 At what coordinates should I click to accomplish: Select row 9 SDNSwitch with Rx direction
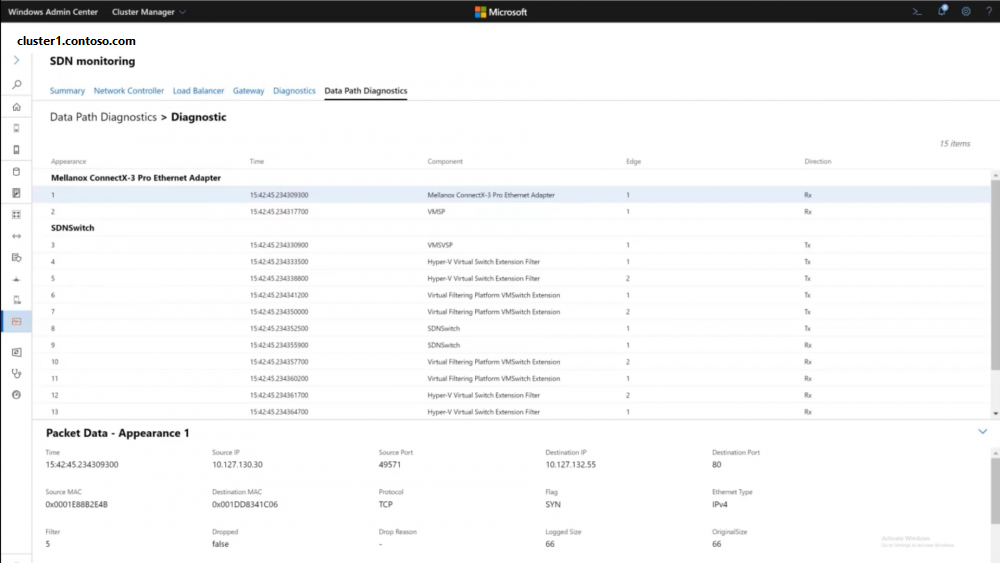[x=511, y=345]
